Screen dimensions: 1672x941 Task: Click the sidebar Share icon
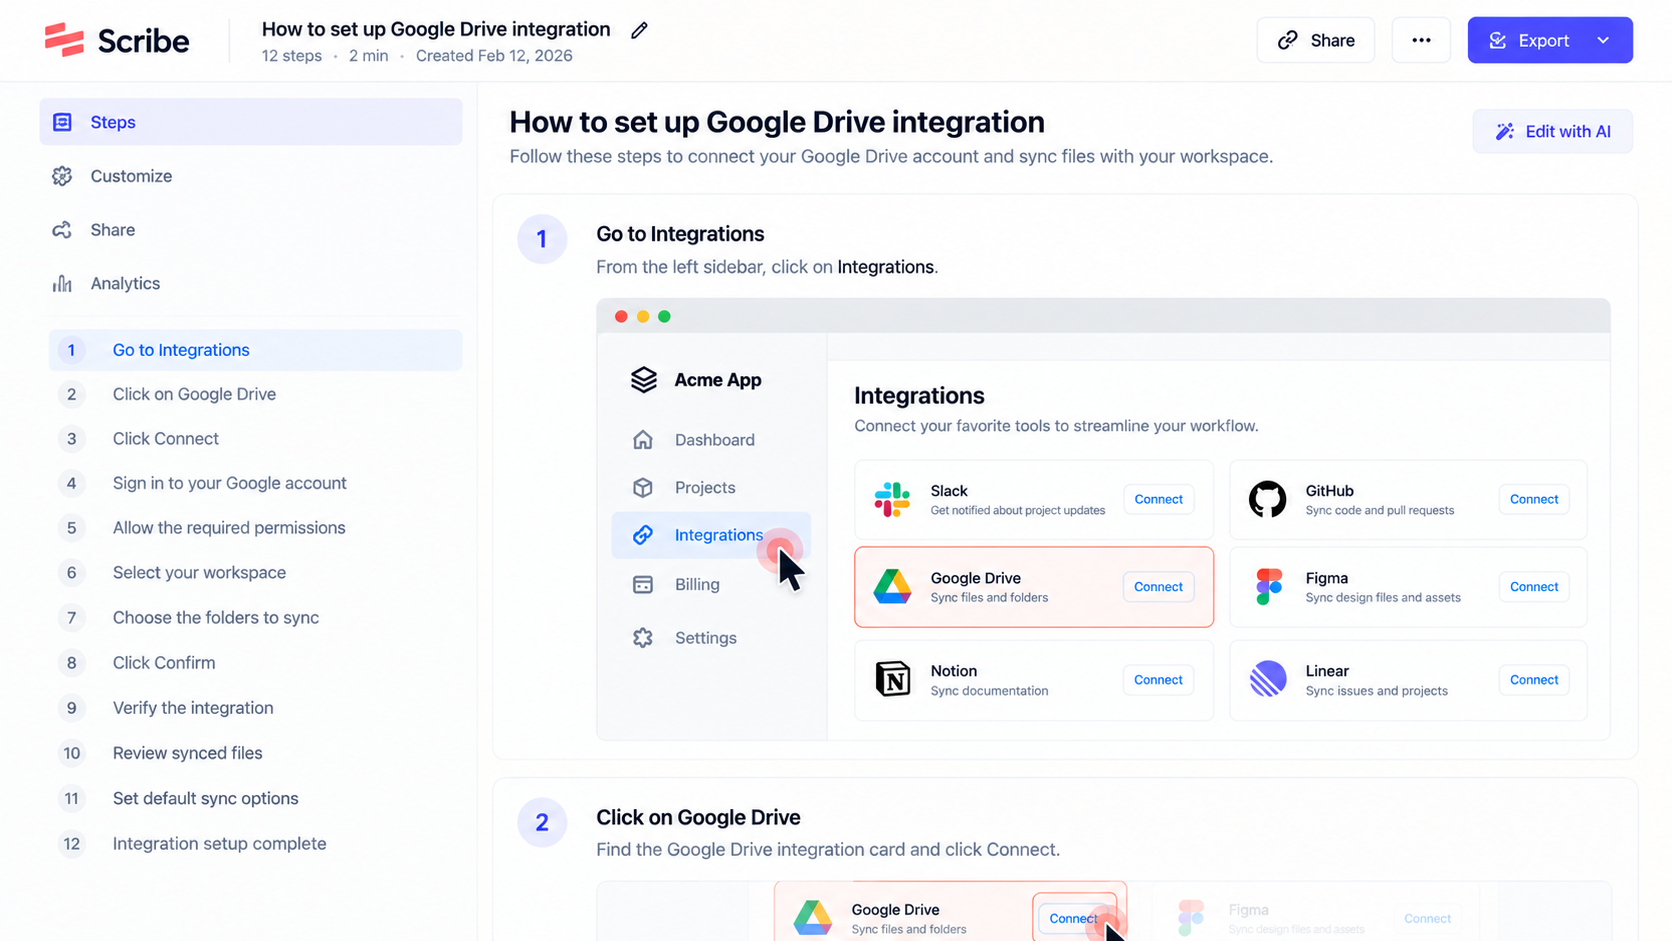[62, 230]
